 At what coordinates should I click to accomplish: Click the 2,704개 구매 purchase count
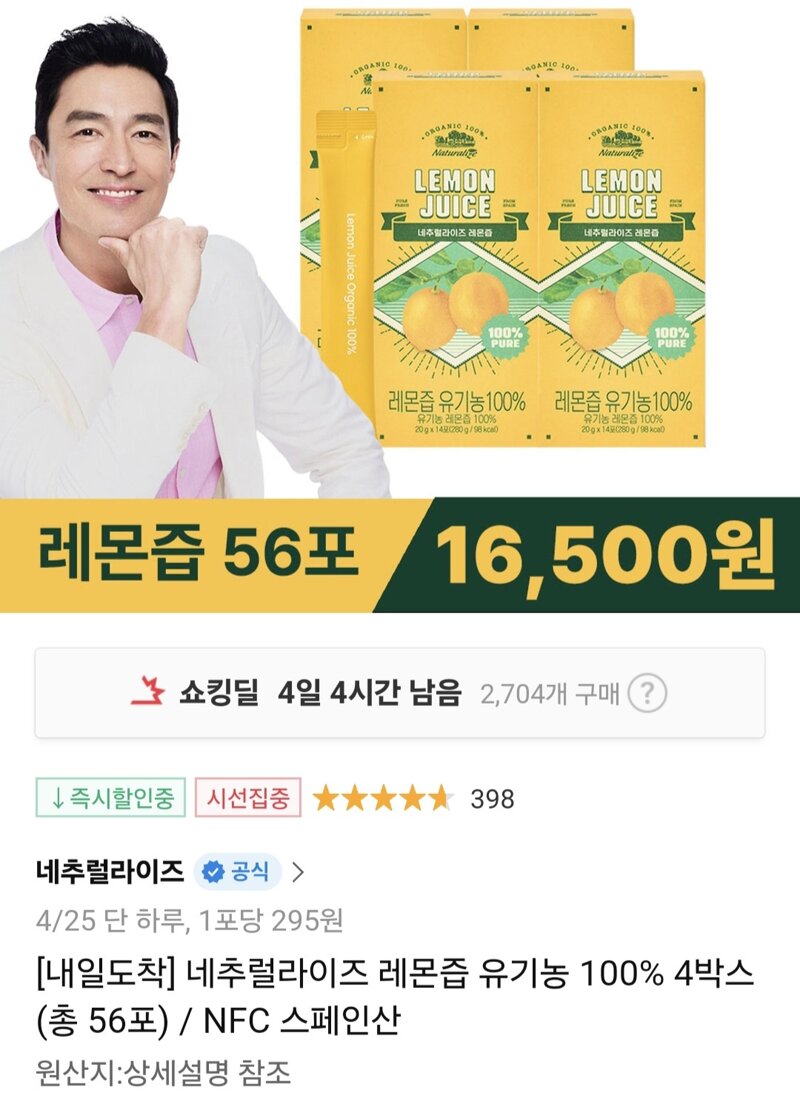point(550,693)
